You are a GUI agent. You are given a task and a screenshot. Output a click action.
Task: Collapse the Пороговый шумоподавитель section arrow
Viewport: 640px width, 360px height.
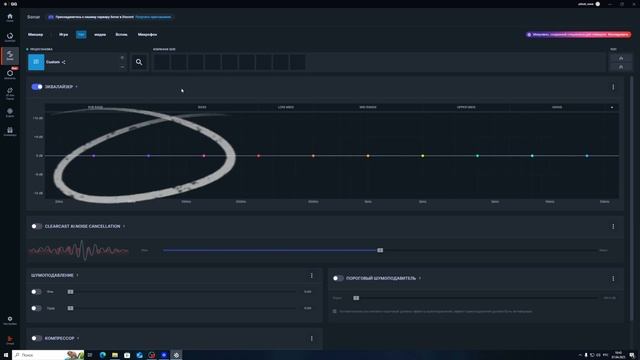coord(420,278)
